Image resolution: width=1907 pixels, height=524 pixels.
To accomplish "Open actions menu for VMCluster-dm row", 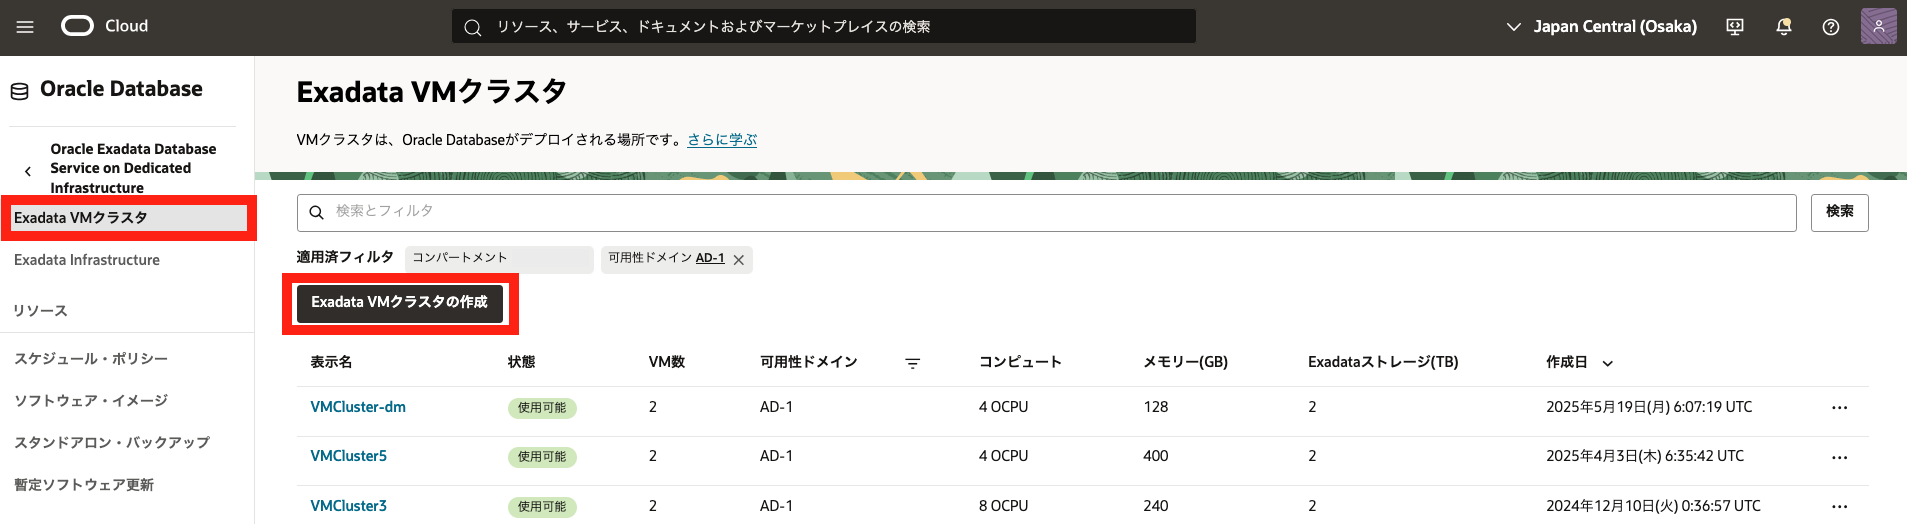I will 1839,408.
